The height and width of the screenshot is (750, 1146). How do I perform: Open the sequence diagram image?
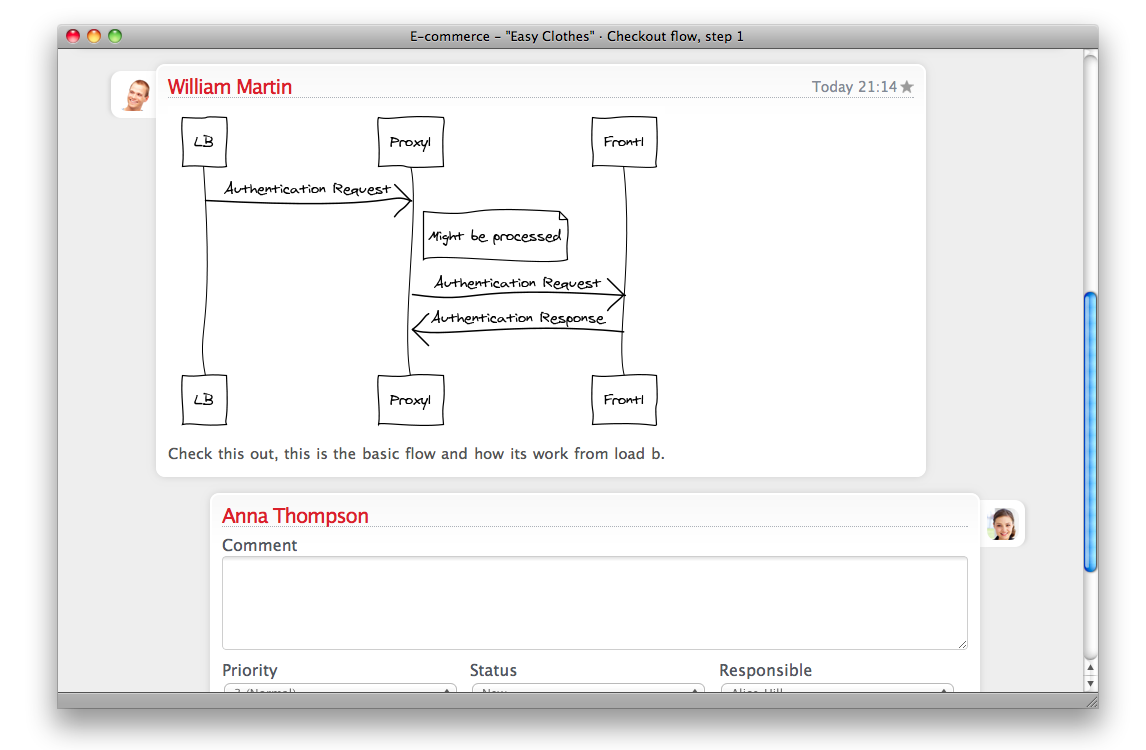click(x=419, y=270)
